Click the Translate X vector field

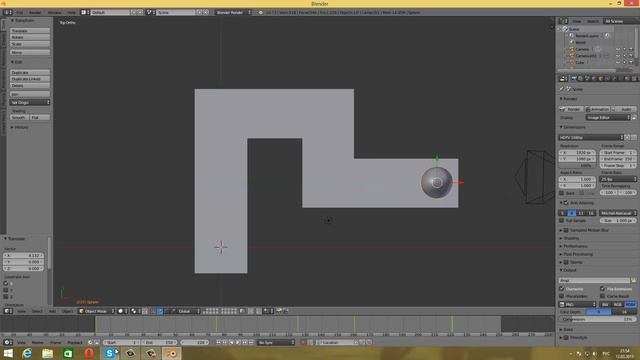(x=23, y=256)
